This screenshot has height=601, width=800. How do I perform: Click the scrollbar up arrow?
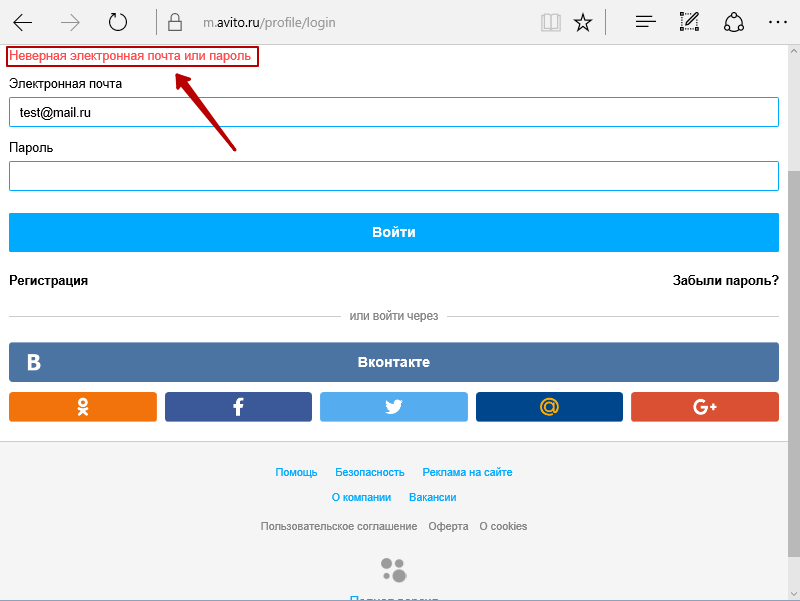click(x=794, y=51)
